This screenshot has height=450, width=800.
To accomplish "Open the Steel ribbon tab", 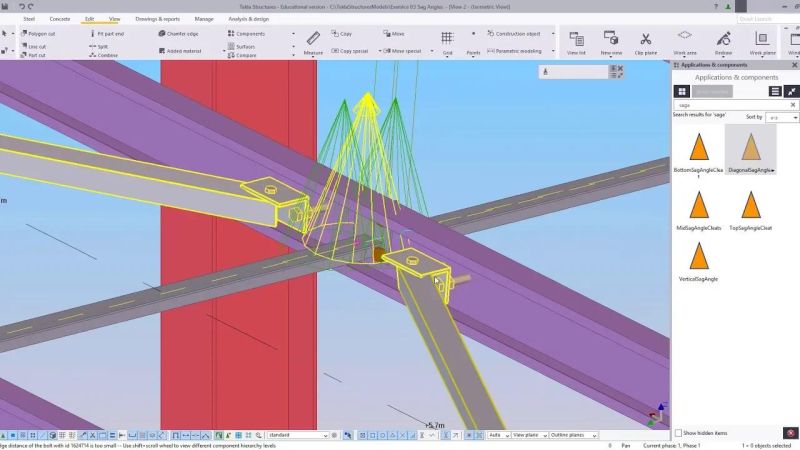I will (x=29, y=19).
